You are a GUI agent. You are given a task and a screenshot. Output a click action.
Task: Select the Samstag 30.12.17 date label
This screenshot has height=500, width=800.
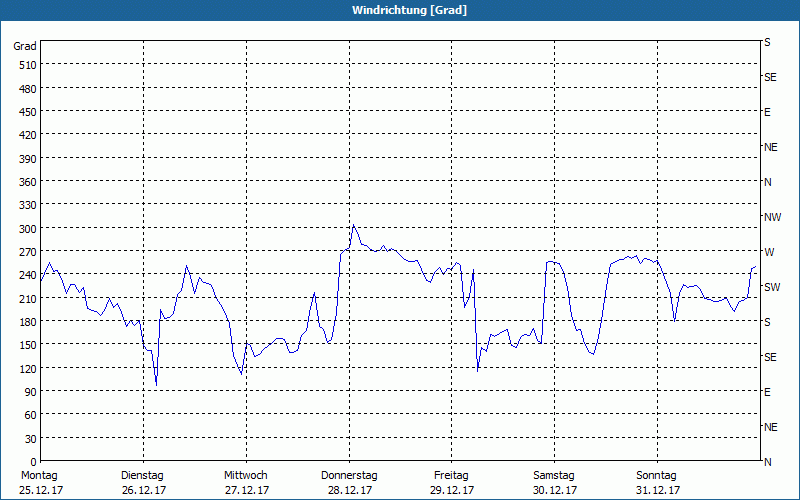[555, 483]
